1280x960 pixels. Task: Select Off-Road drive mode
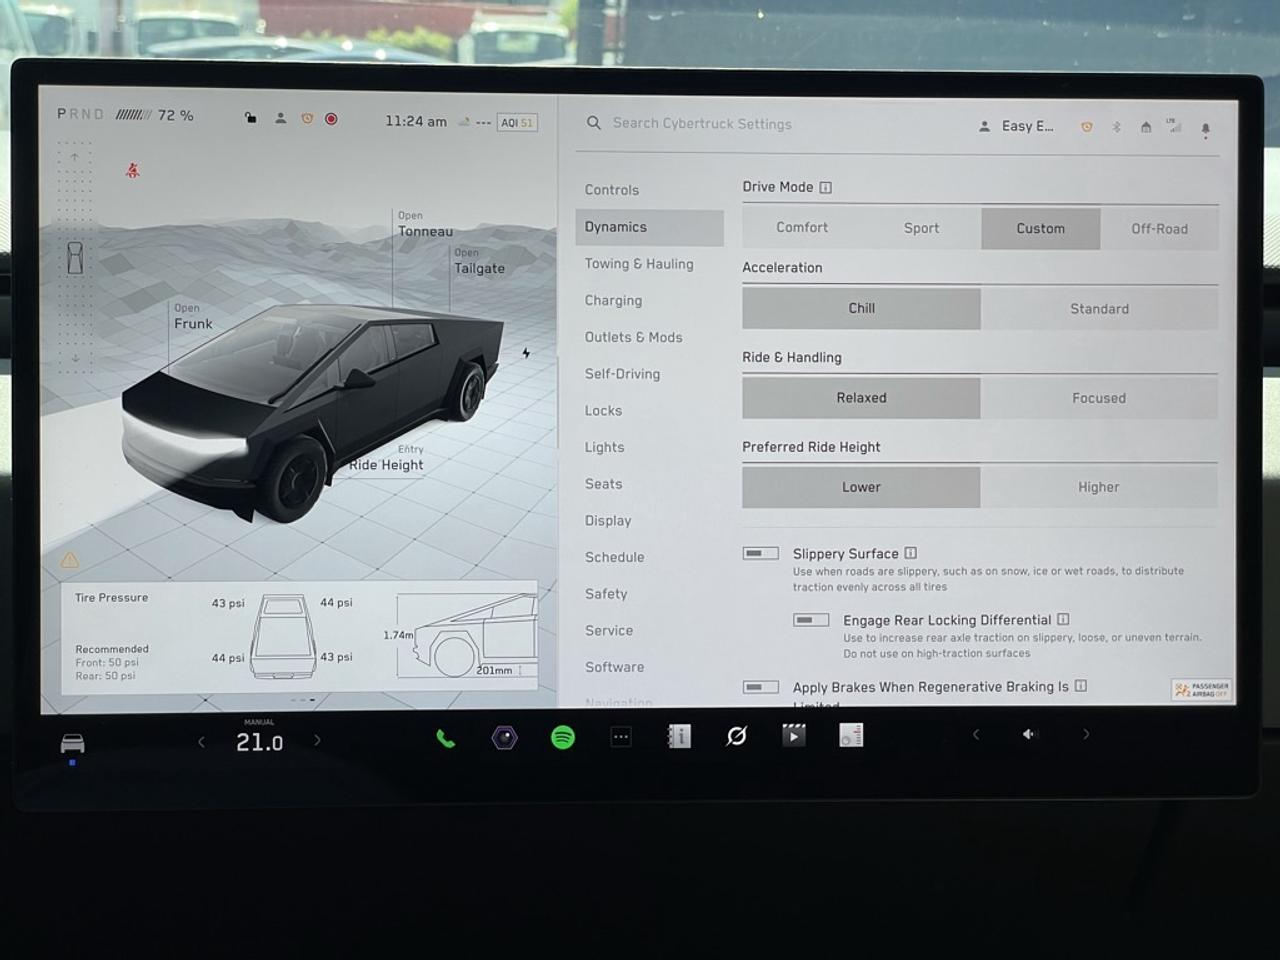(x=1159, y=229)
